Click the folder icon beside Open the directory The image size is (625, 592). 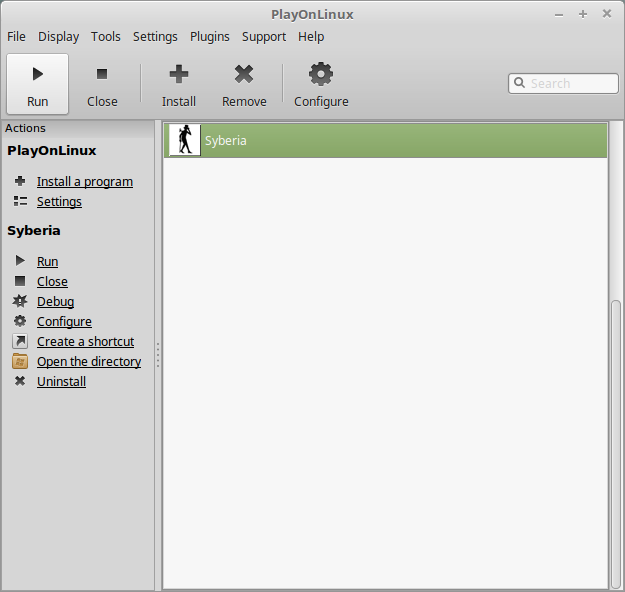pyautogui.click(x=20, y=361)
